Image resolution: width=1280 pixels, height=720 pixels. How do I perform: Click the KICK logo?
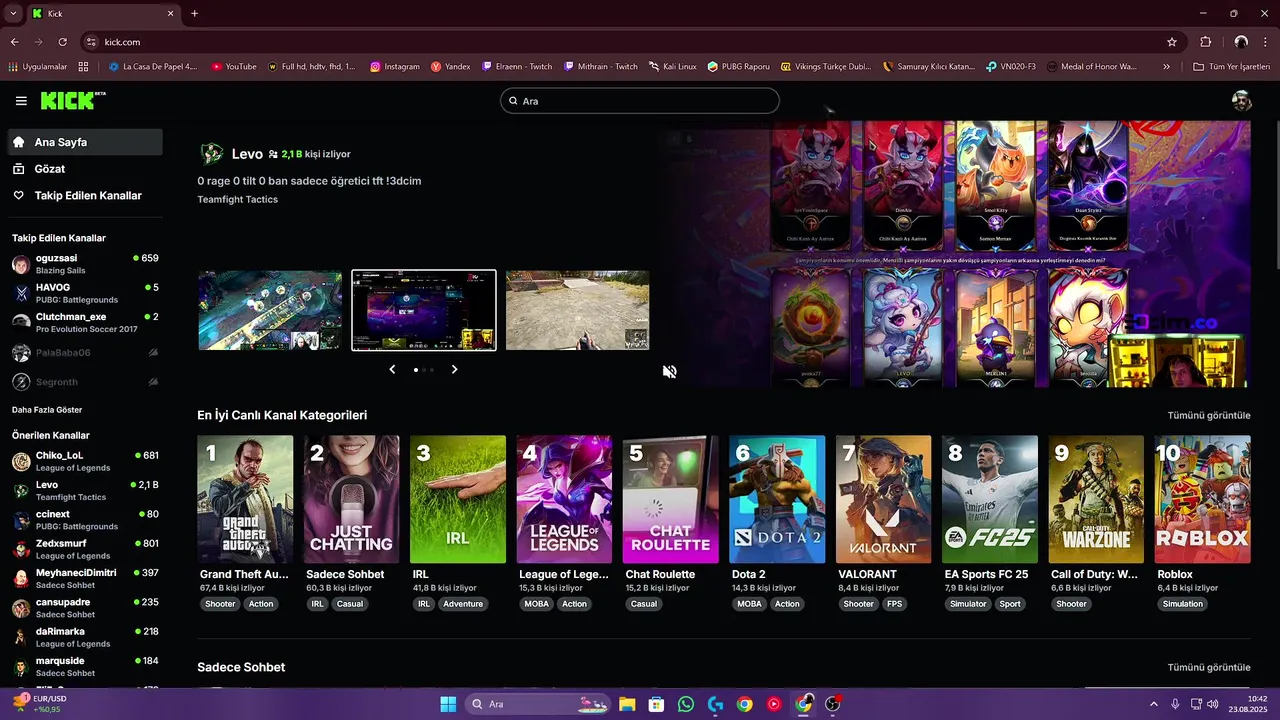(73, 100)
